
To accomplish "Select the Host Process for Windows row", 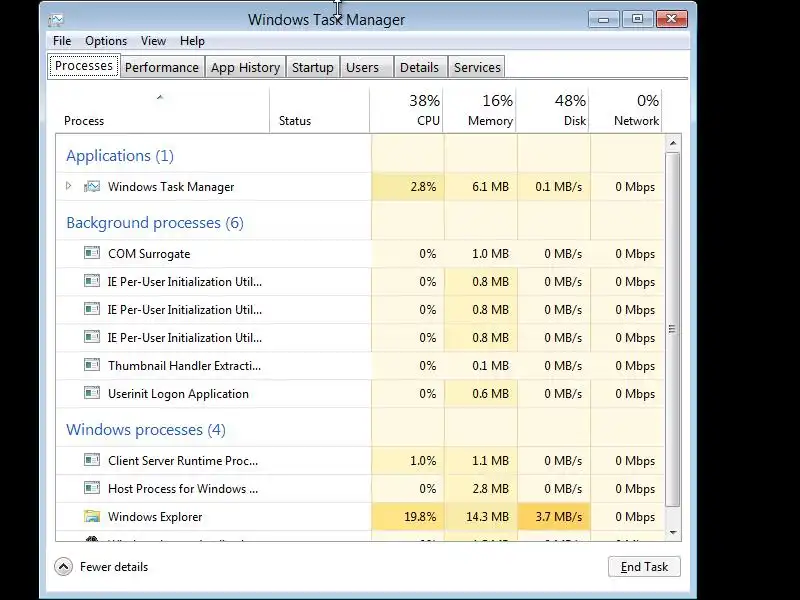I will click(x=360, y=489).
